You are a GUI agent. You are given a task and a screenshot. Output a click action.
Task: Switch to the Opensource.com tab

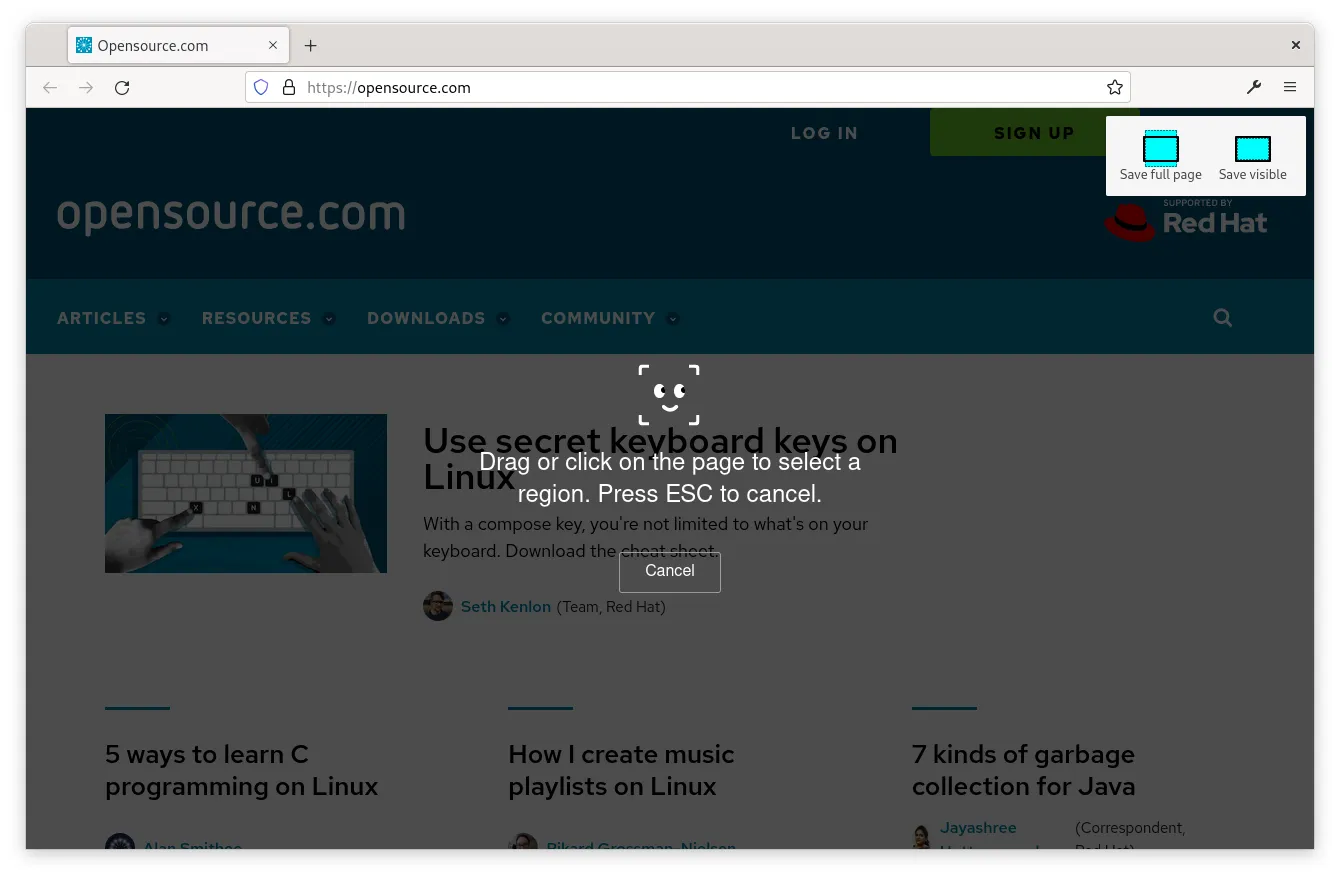[x=160, y=45]
